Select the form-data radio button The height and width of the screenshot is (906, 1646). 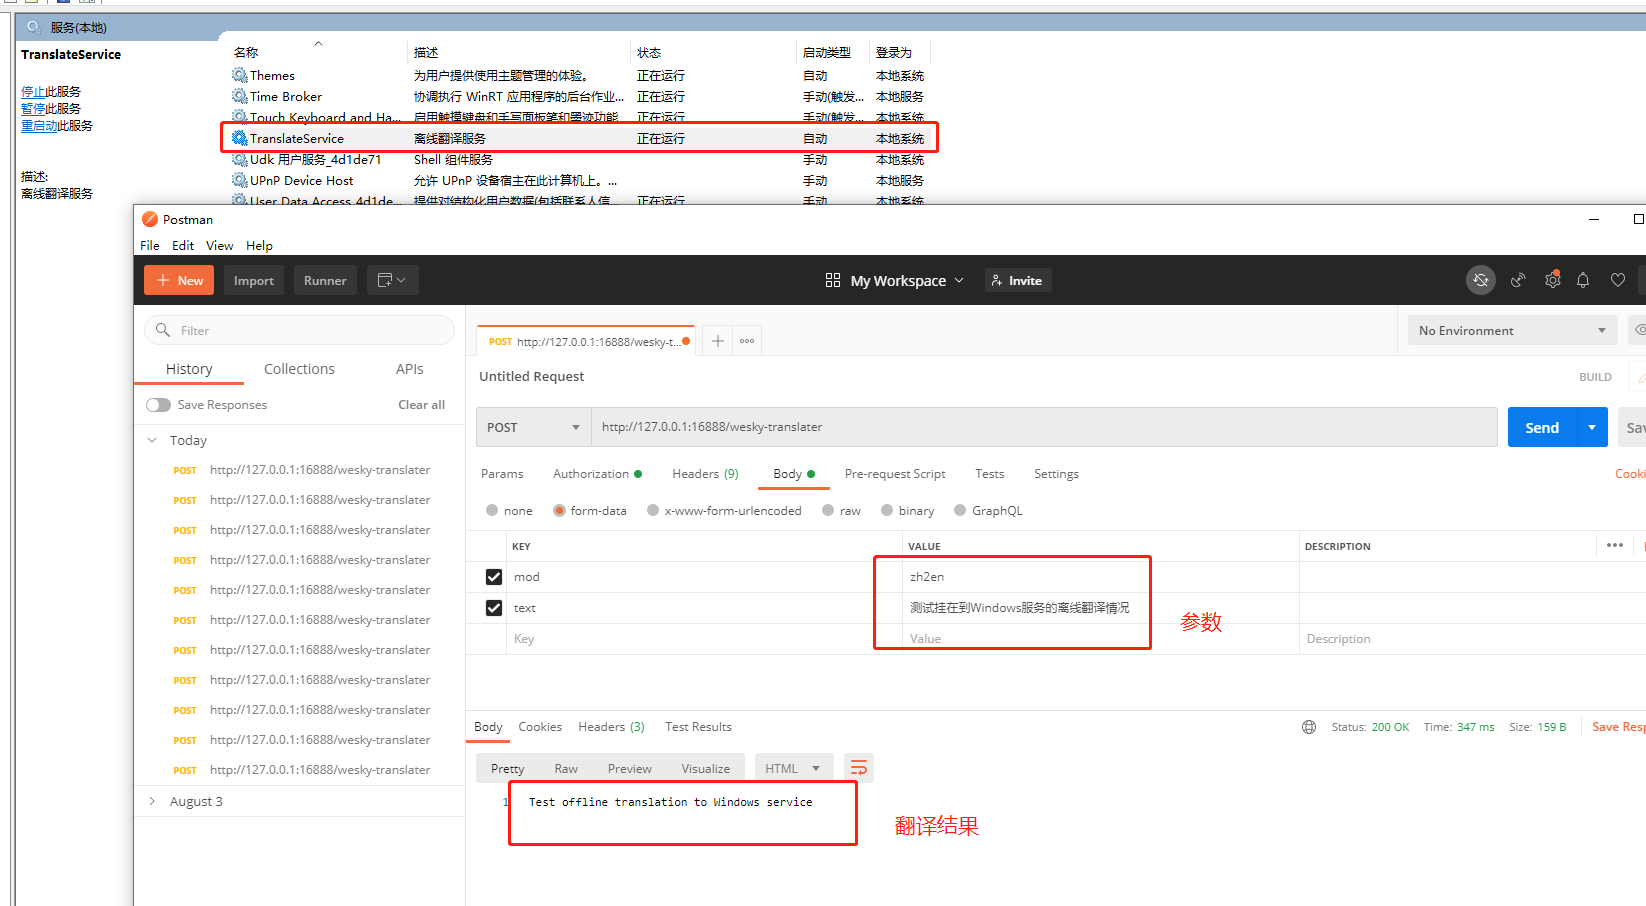[559, 510]
